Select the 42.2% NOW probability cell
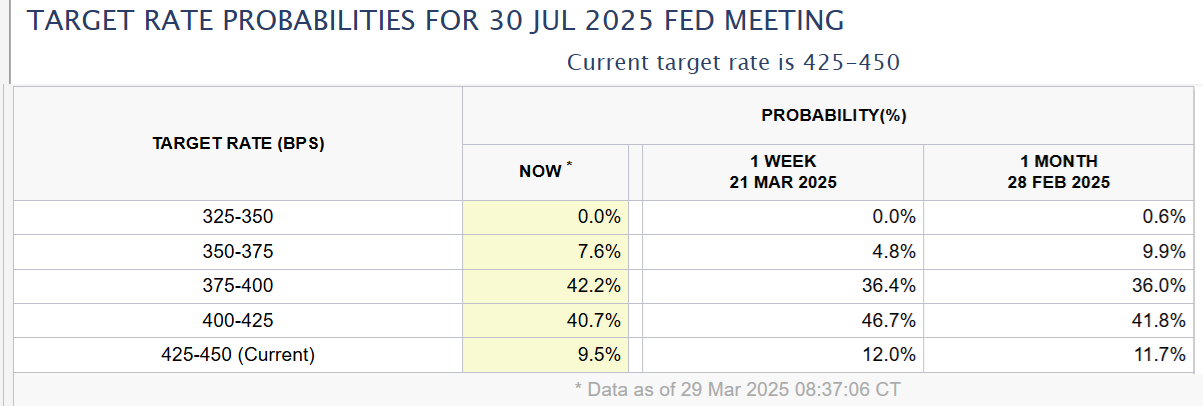This screenshot has width=1203, height=406. [x=597, y=286]
